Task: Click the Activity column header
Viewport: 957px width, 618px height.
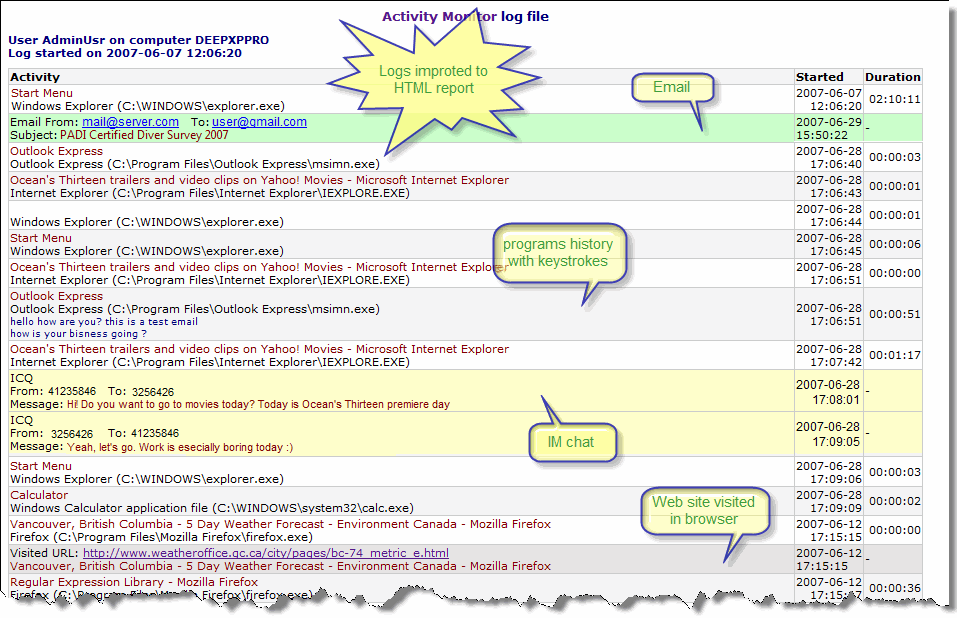Action: [35, 77]
